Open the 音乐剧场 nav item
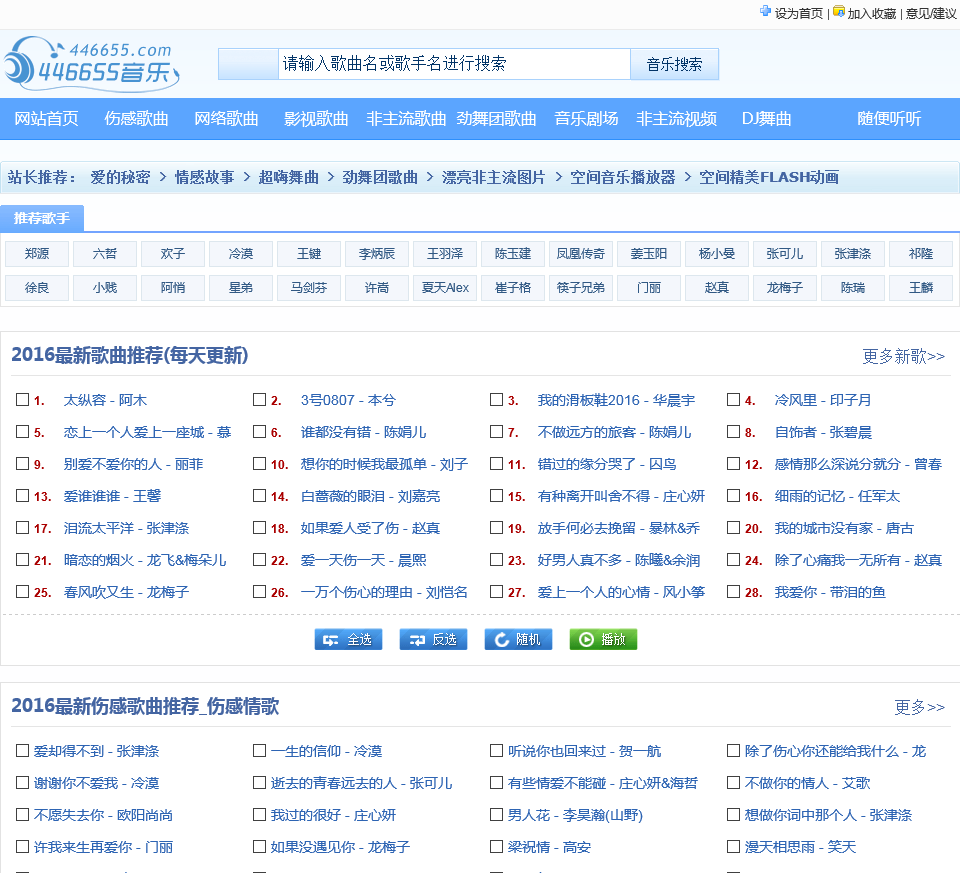This screenshot has height=873, width=960. pos(587,119)
